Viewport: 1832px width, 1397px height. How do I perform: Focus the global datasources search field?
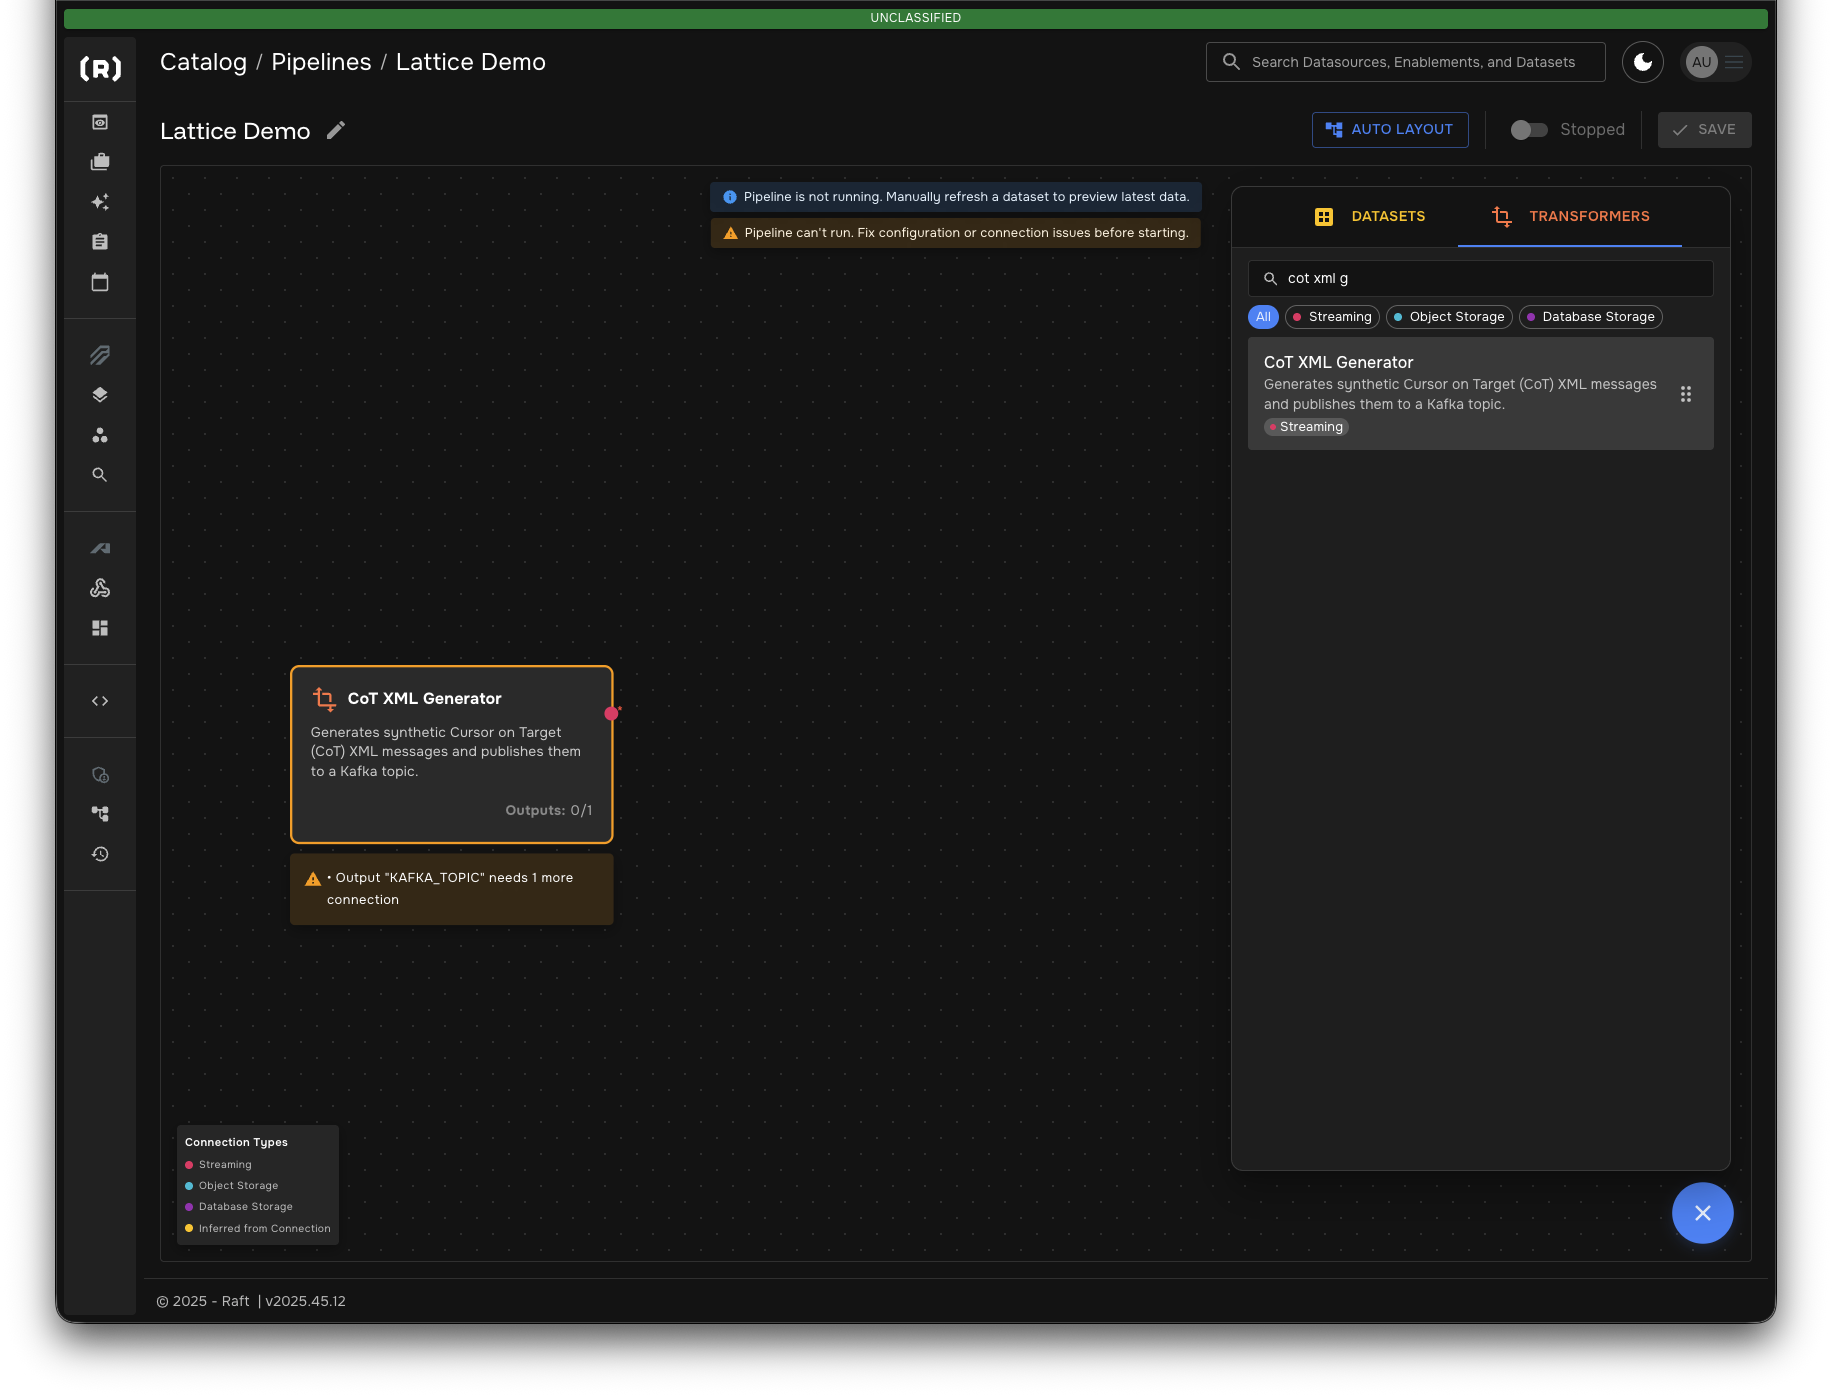point(1405,62)
